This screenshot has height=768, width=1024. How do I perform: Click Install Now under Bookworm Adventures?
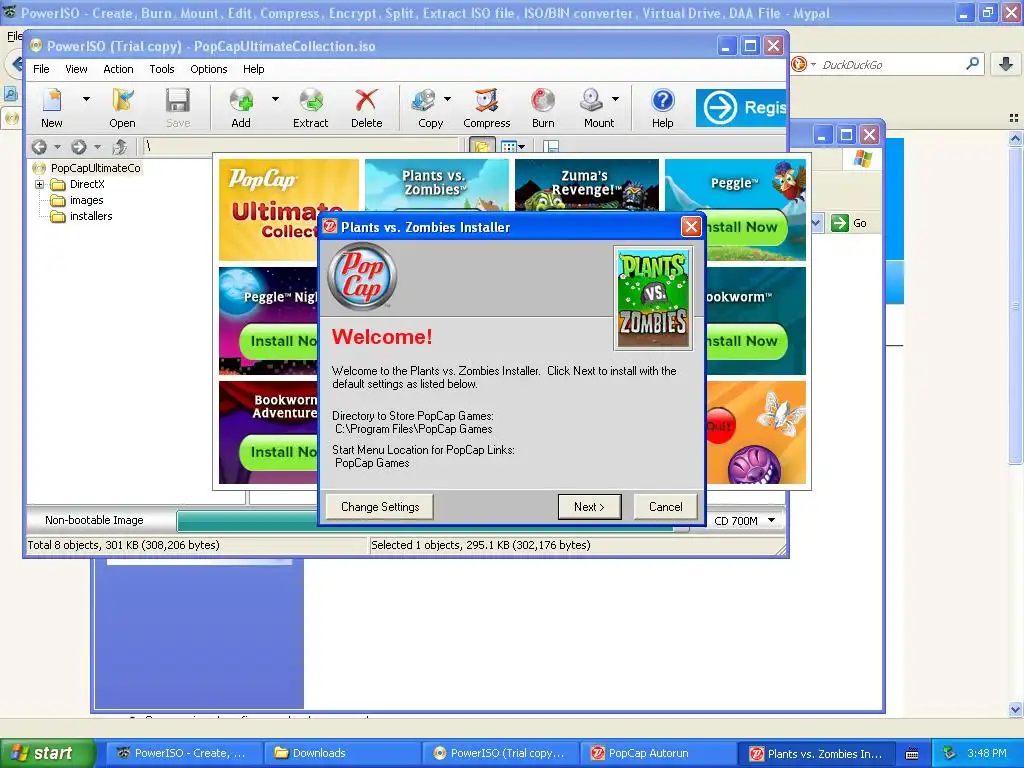[279, 452]
